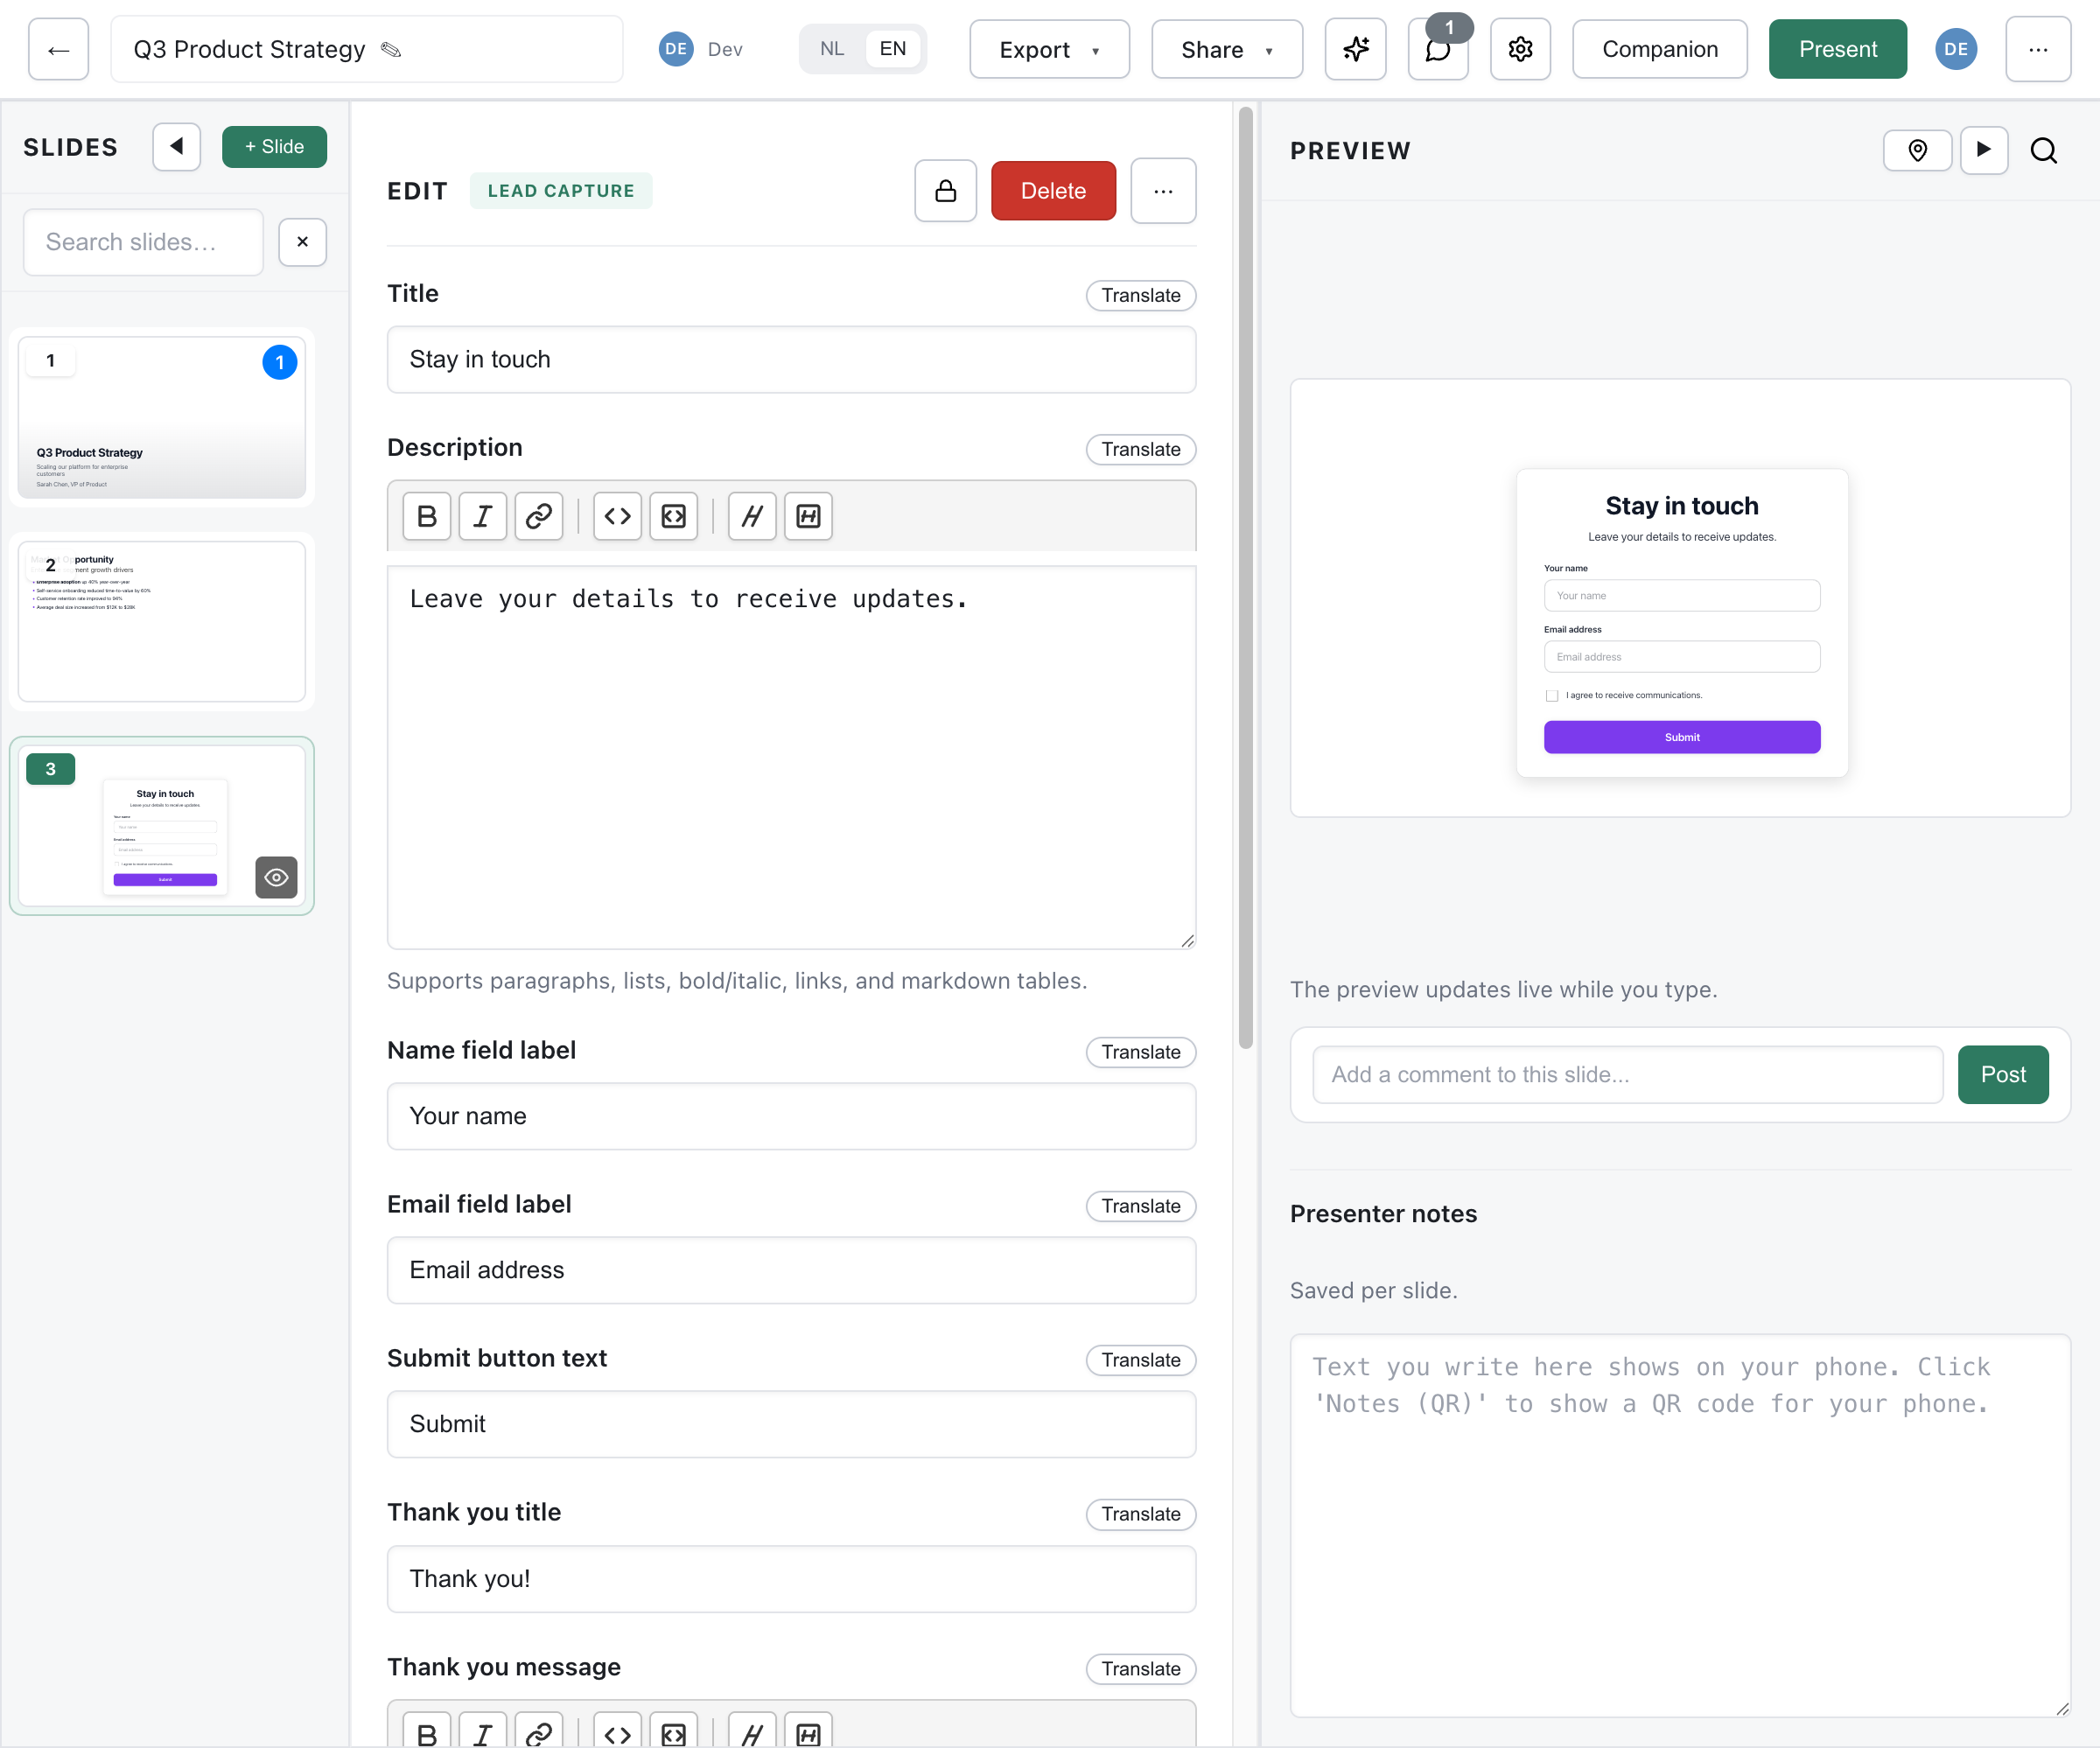
Task: Tick the agree to communications checkbox in preview
Action: 1551,696
